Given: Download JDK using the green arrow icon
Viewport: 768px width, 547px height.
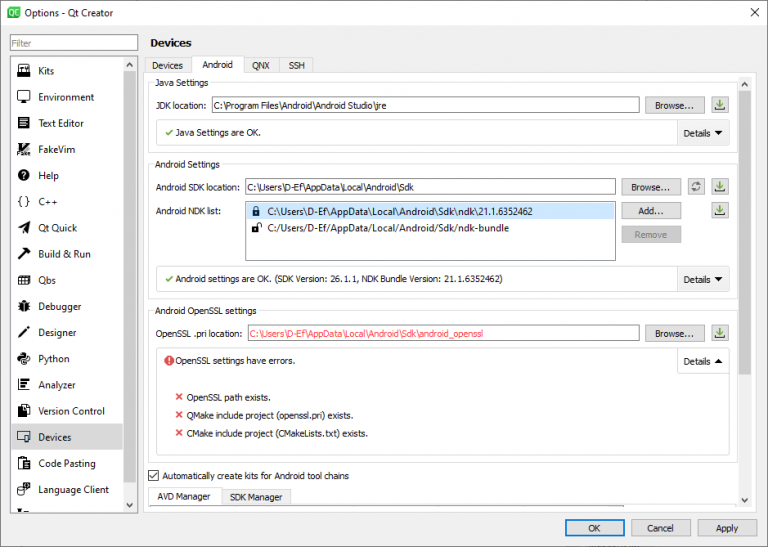Looking at the screenshot, I should coord(720,105).
